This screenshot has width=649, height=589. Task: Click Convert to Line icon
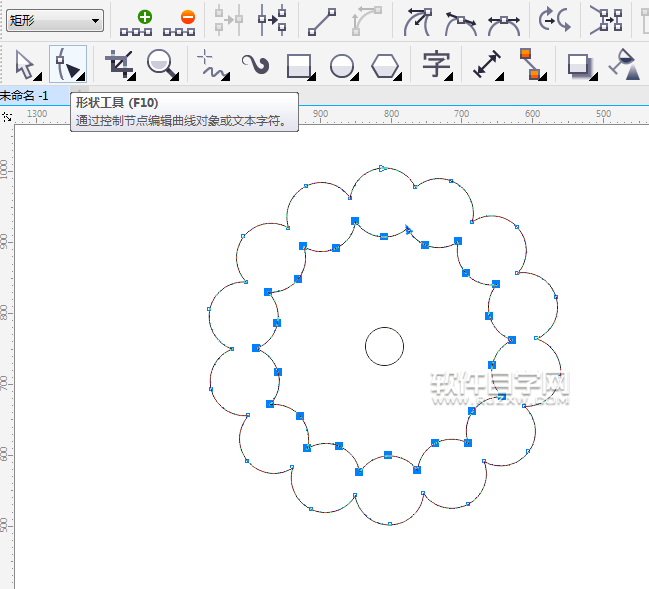point(322,22)
